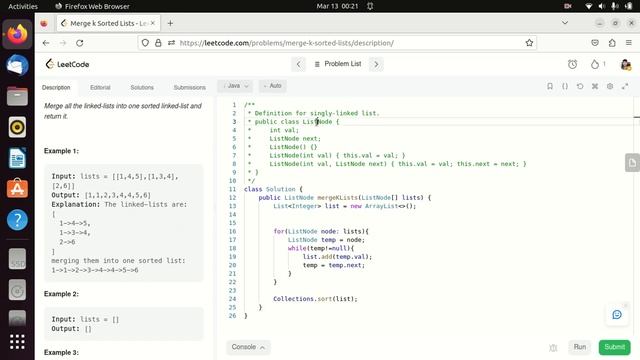
Task: Open list all tabs dropdown
Action: coord(565,23)
